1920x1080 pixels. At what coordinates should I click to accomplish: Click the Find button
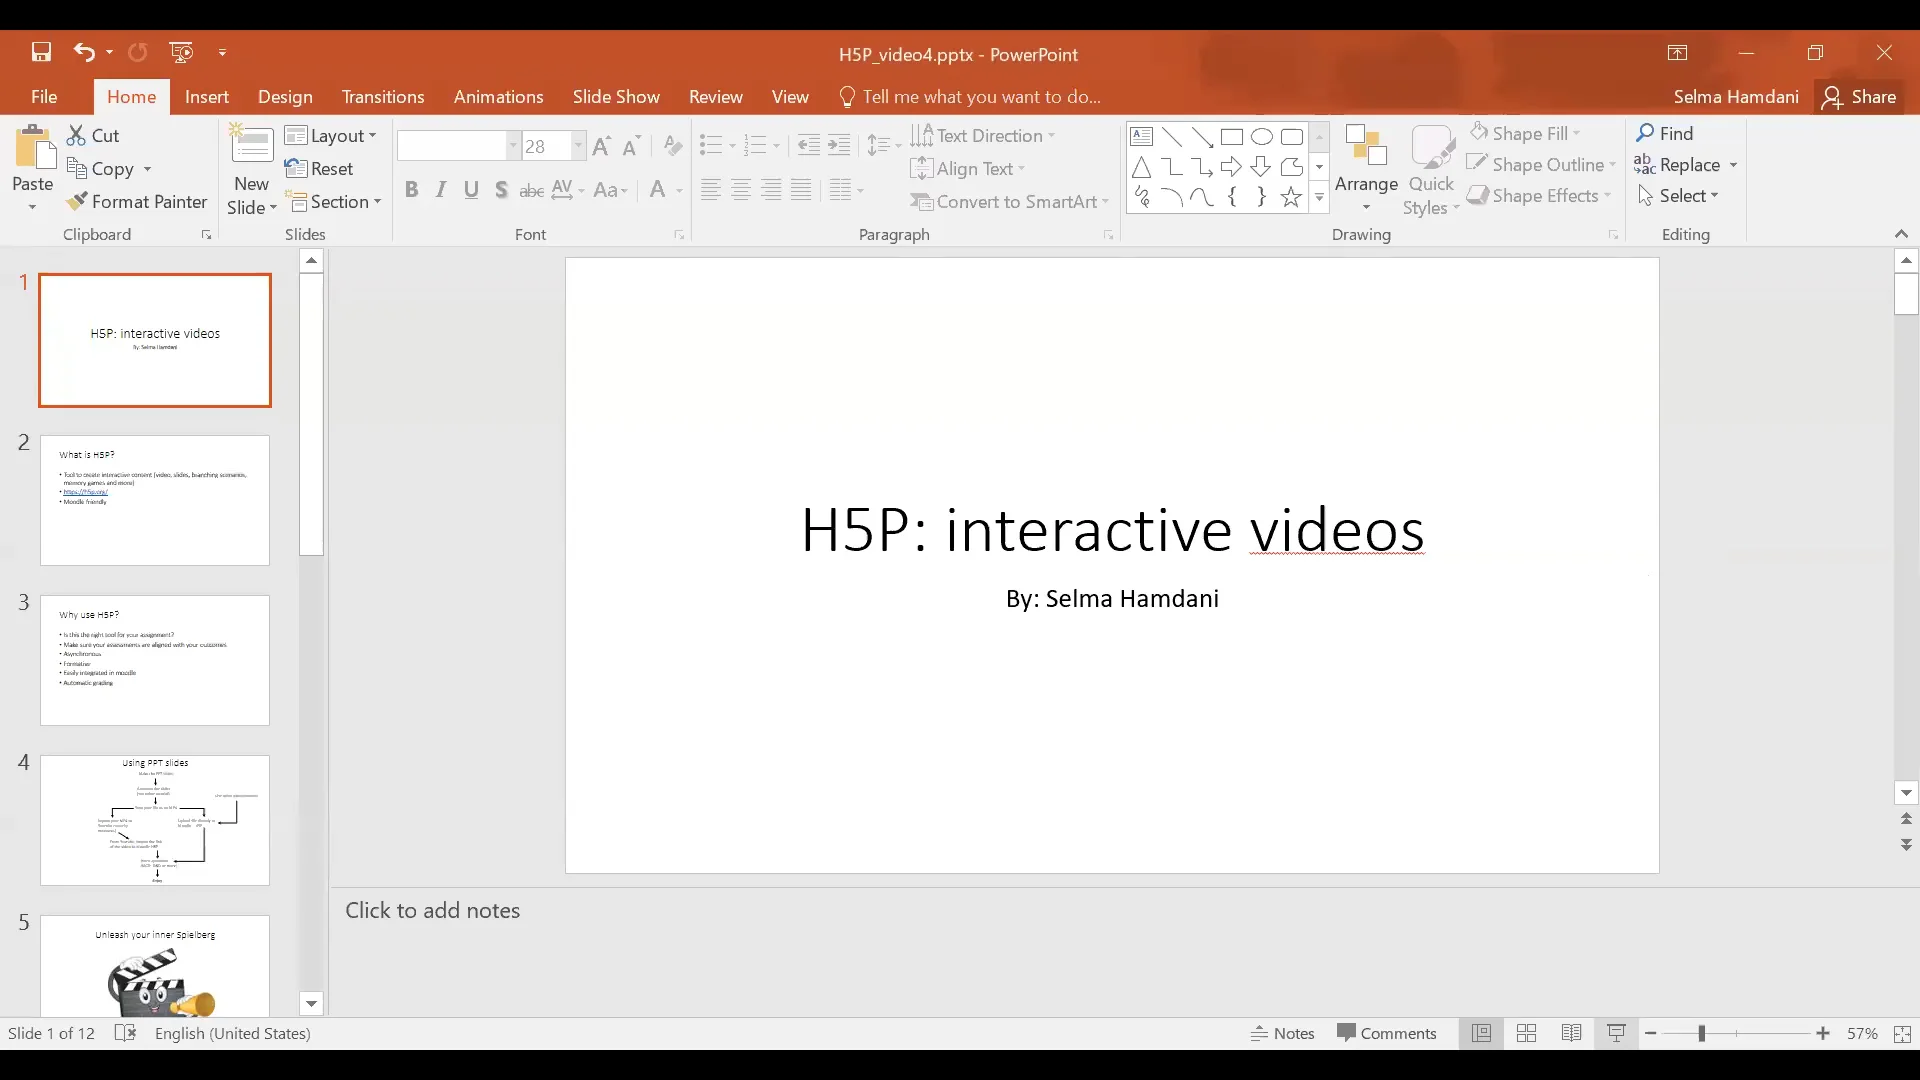(x=1665, y=133)
